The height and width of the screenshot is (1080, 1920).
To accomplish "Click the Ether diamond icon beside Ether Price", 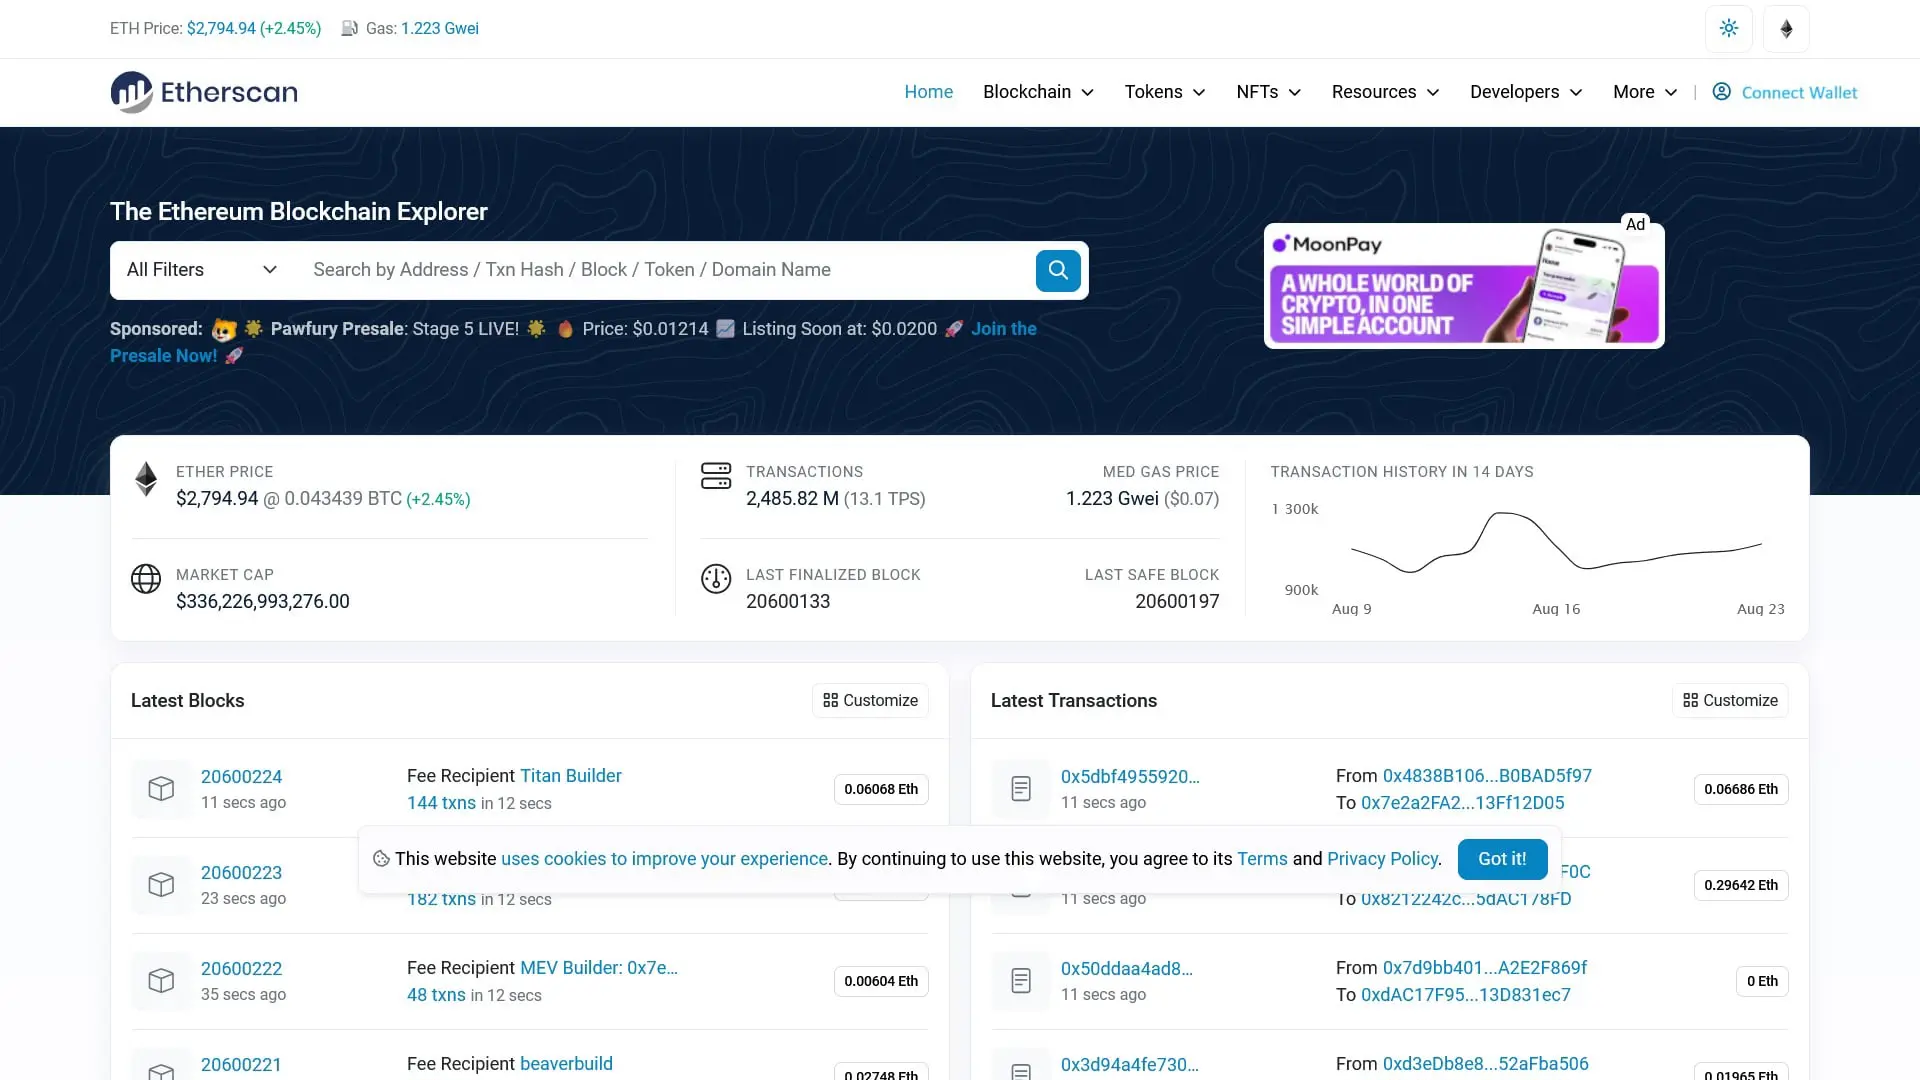I will point(146,480).
